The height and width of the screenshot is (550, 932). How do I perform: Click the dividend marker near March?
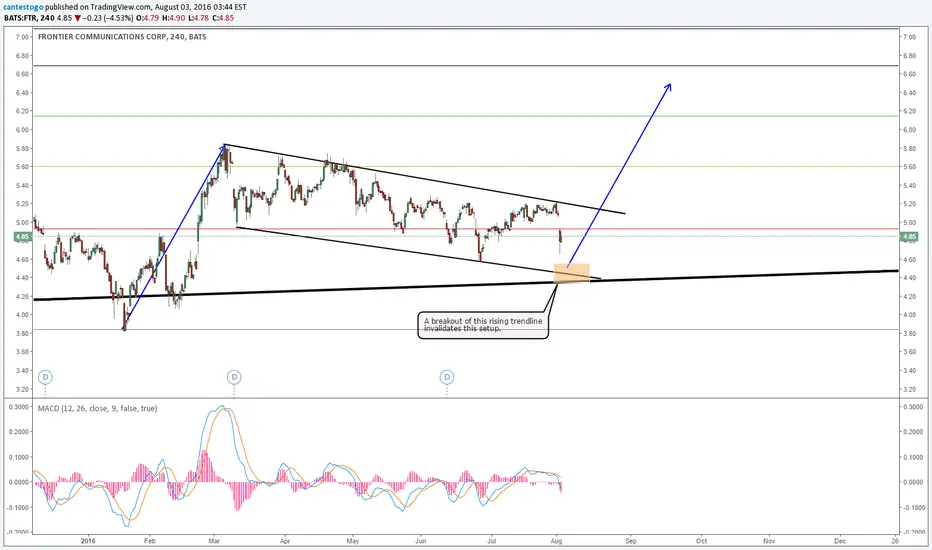click(234, 377)
